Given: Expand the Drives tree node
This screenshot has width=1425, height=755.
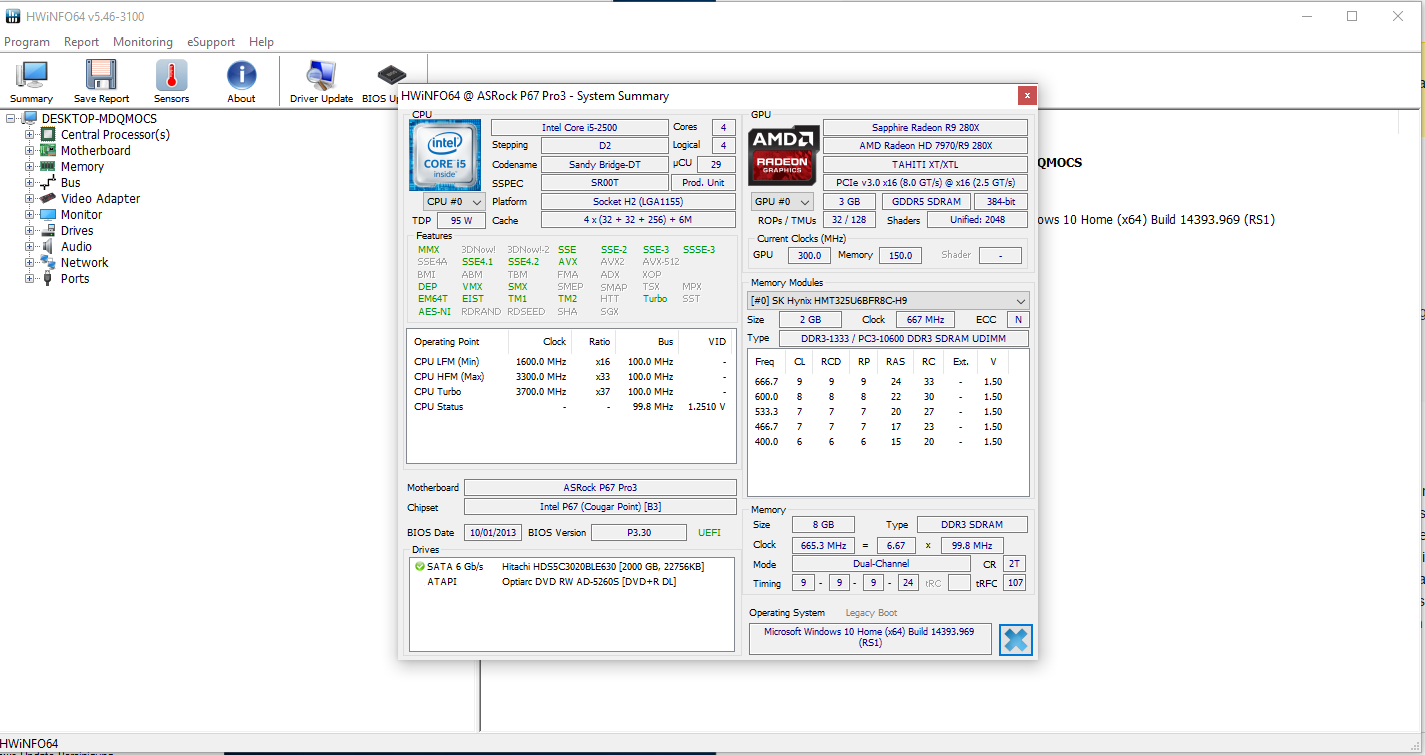Looking at the screenshot, I should (30, 230).
